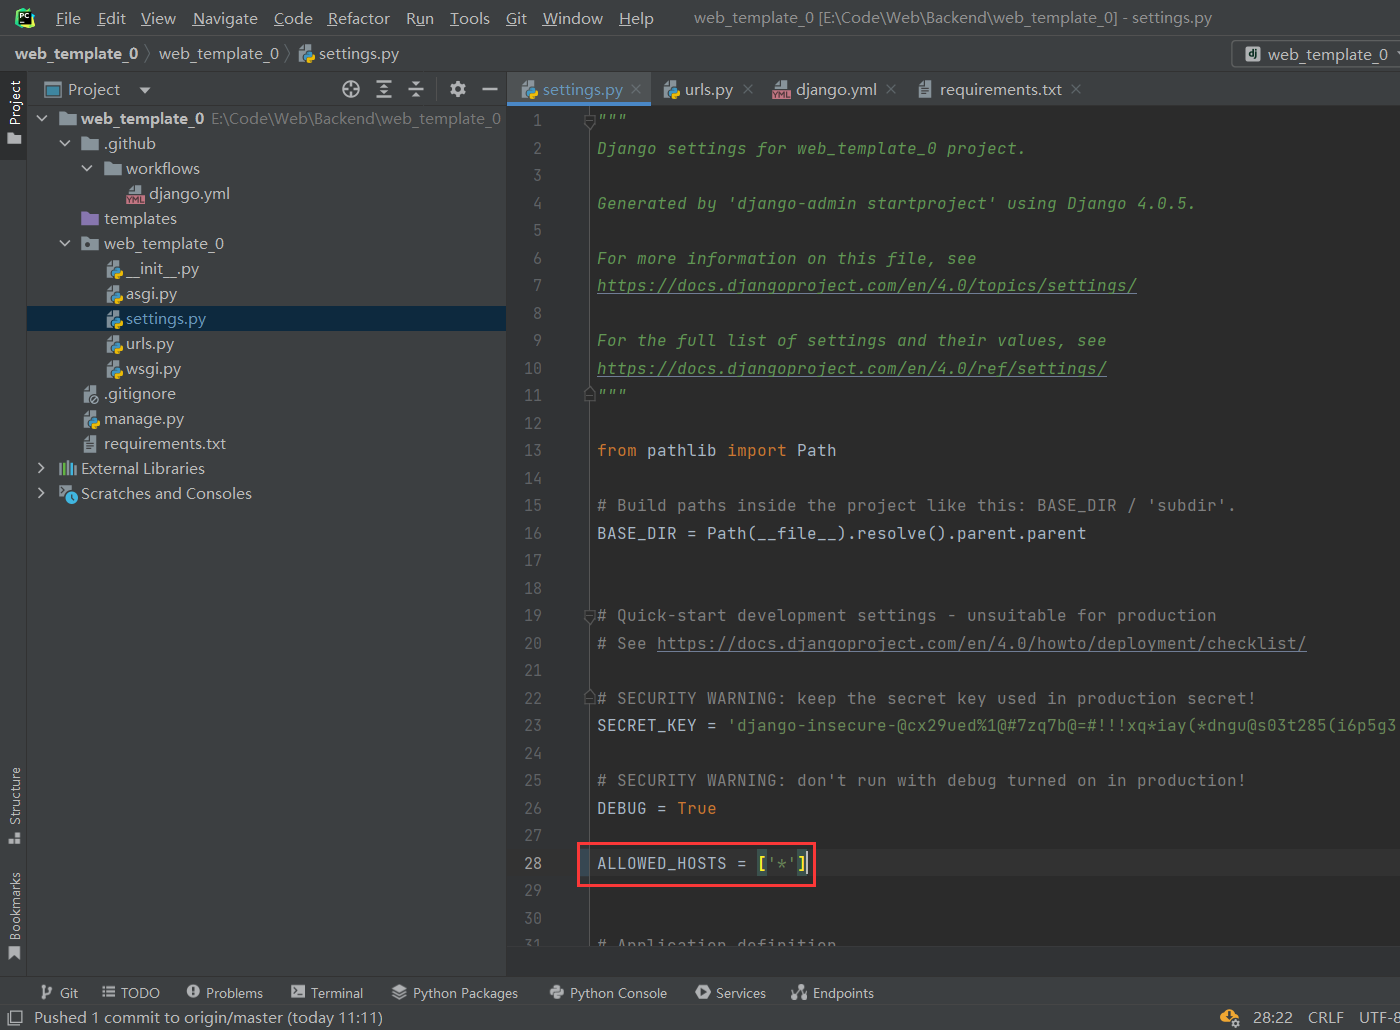Collapse the web_template_0 package folder

pyautogui.click(x=65, y=244)
